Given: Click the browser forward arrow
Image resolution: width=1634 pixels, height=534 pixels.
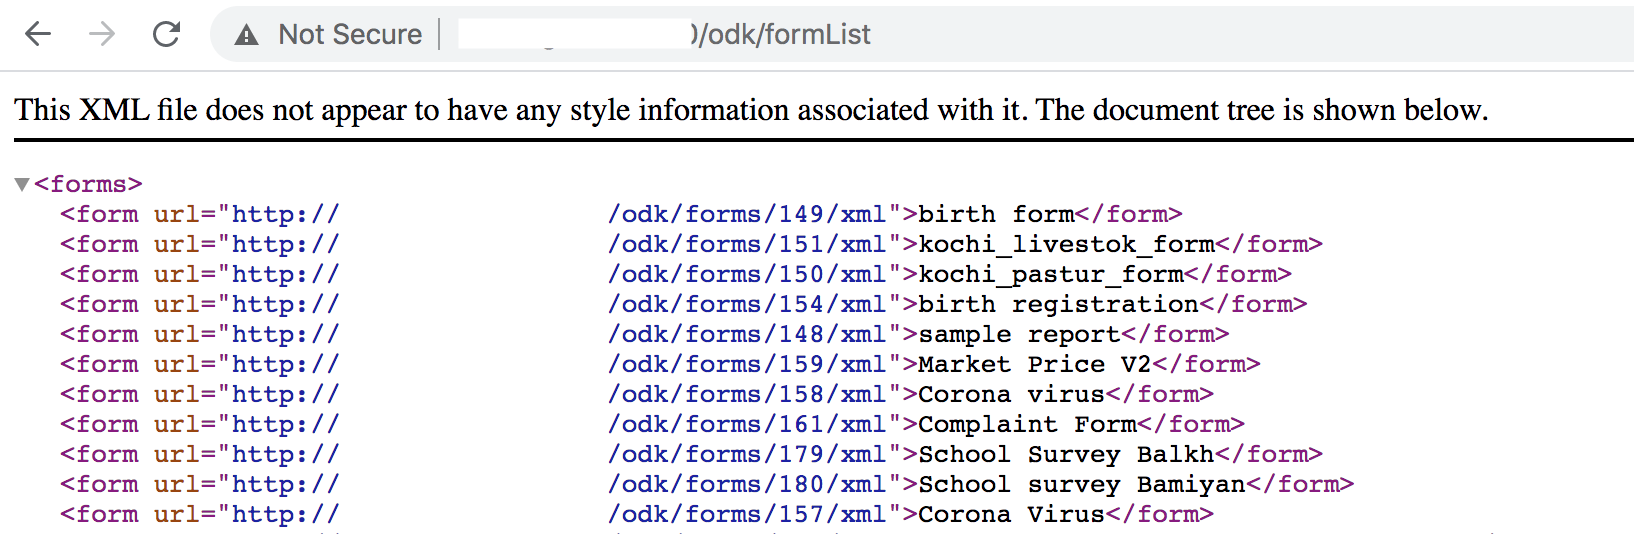Looking at the screenshot, I should tap(102, 34).
